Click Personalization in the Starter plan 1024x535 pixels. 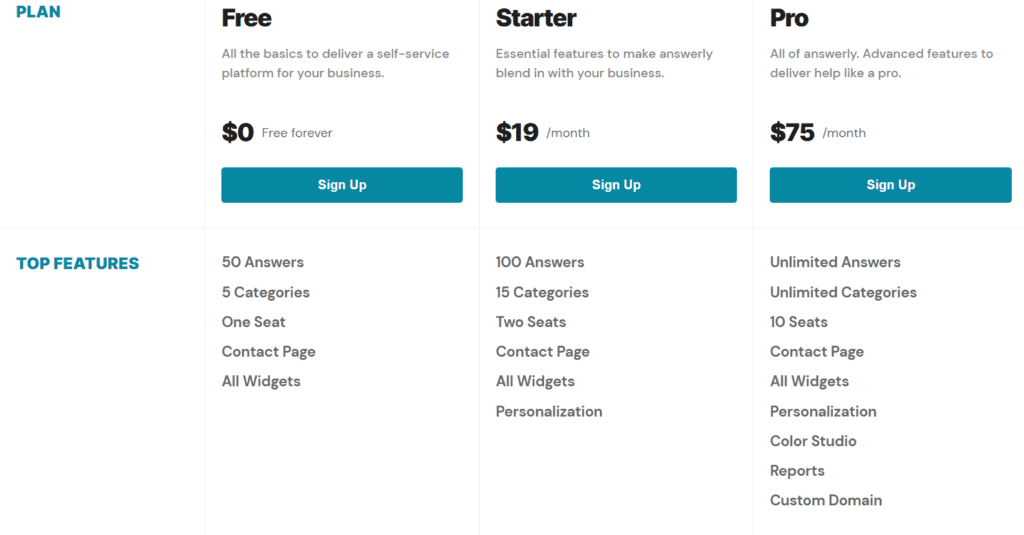(549, 411)
